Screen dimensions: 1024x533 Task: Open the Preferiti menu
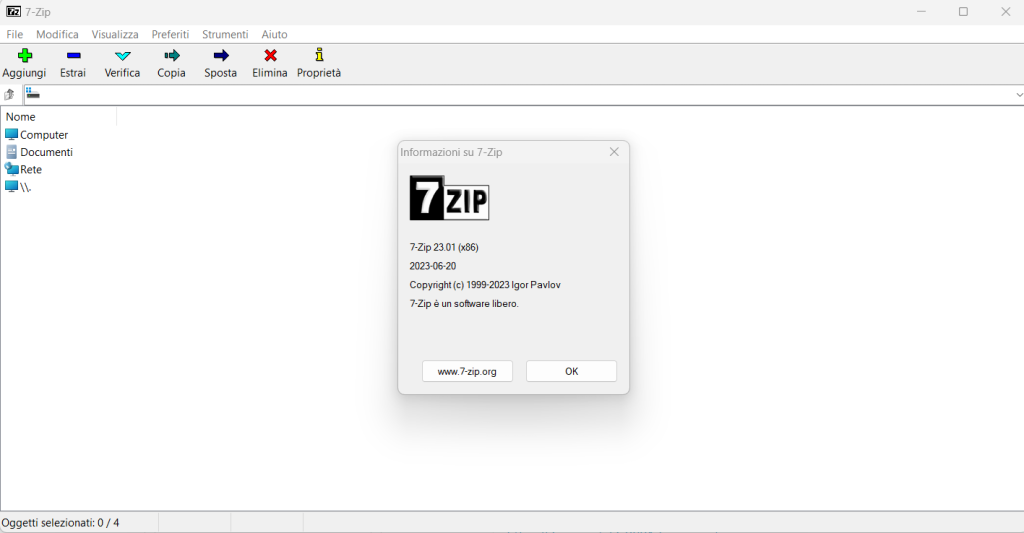pyautogui.click(x=170, y=34)
